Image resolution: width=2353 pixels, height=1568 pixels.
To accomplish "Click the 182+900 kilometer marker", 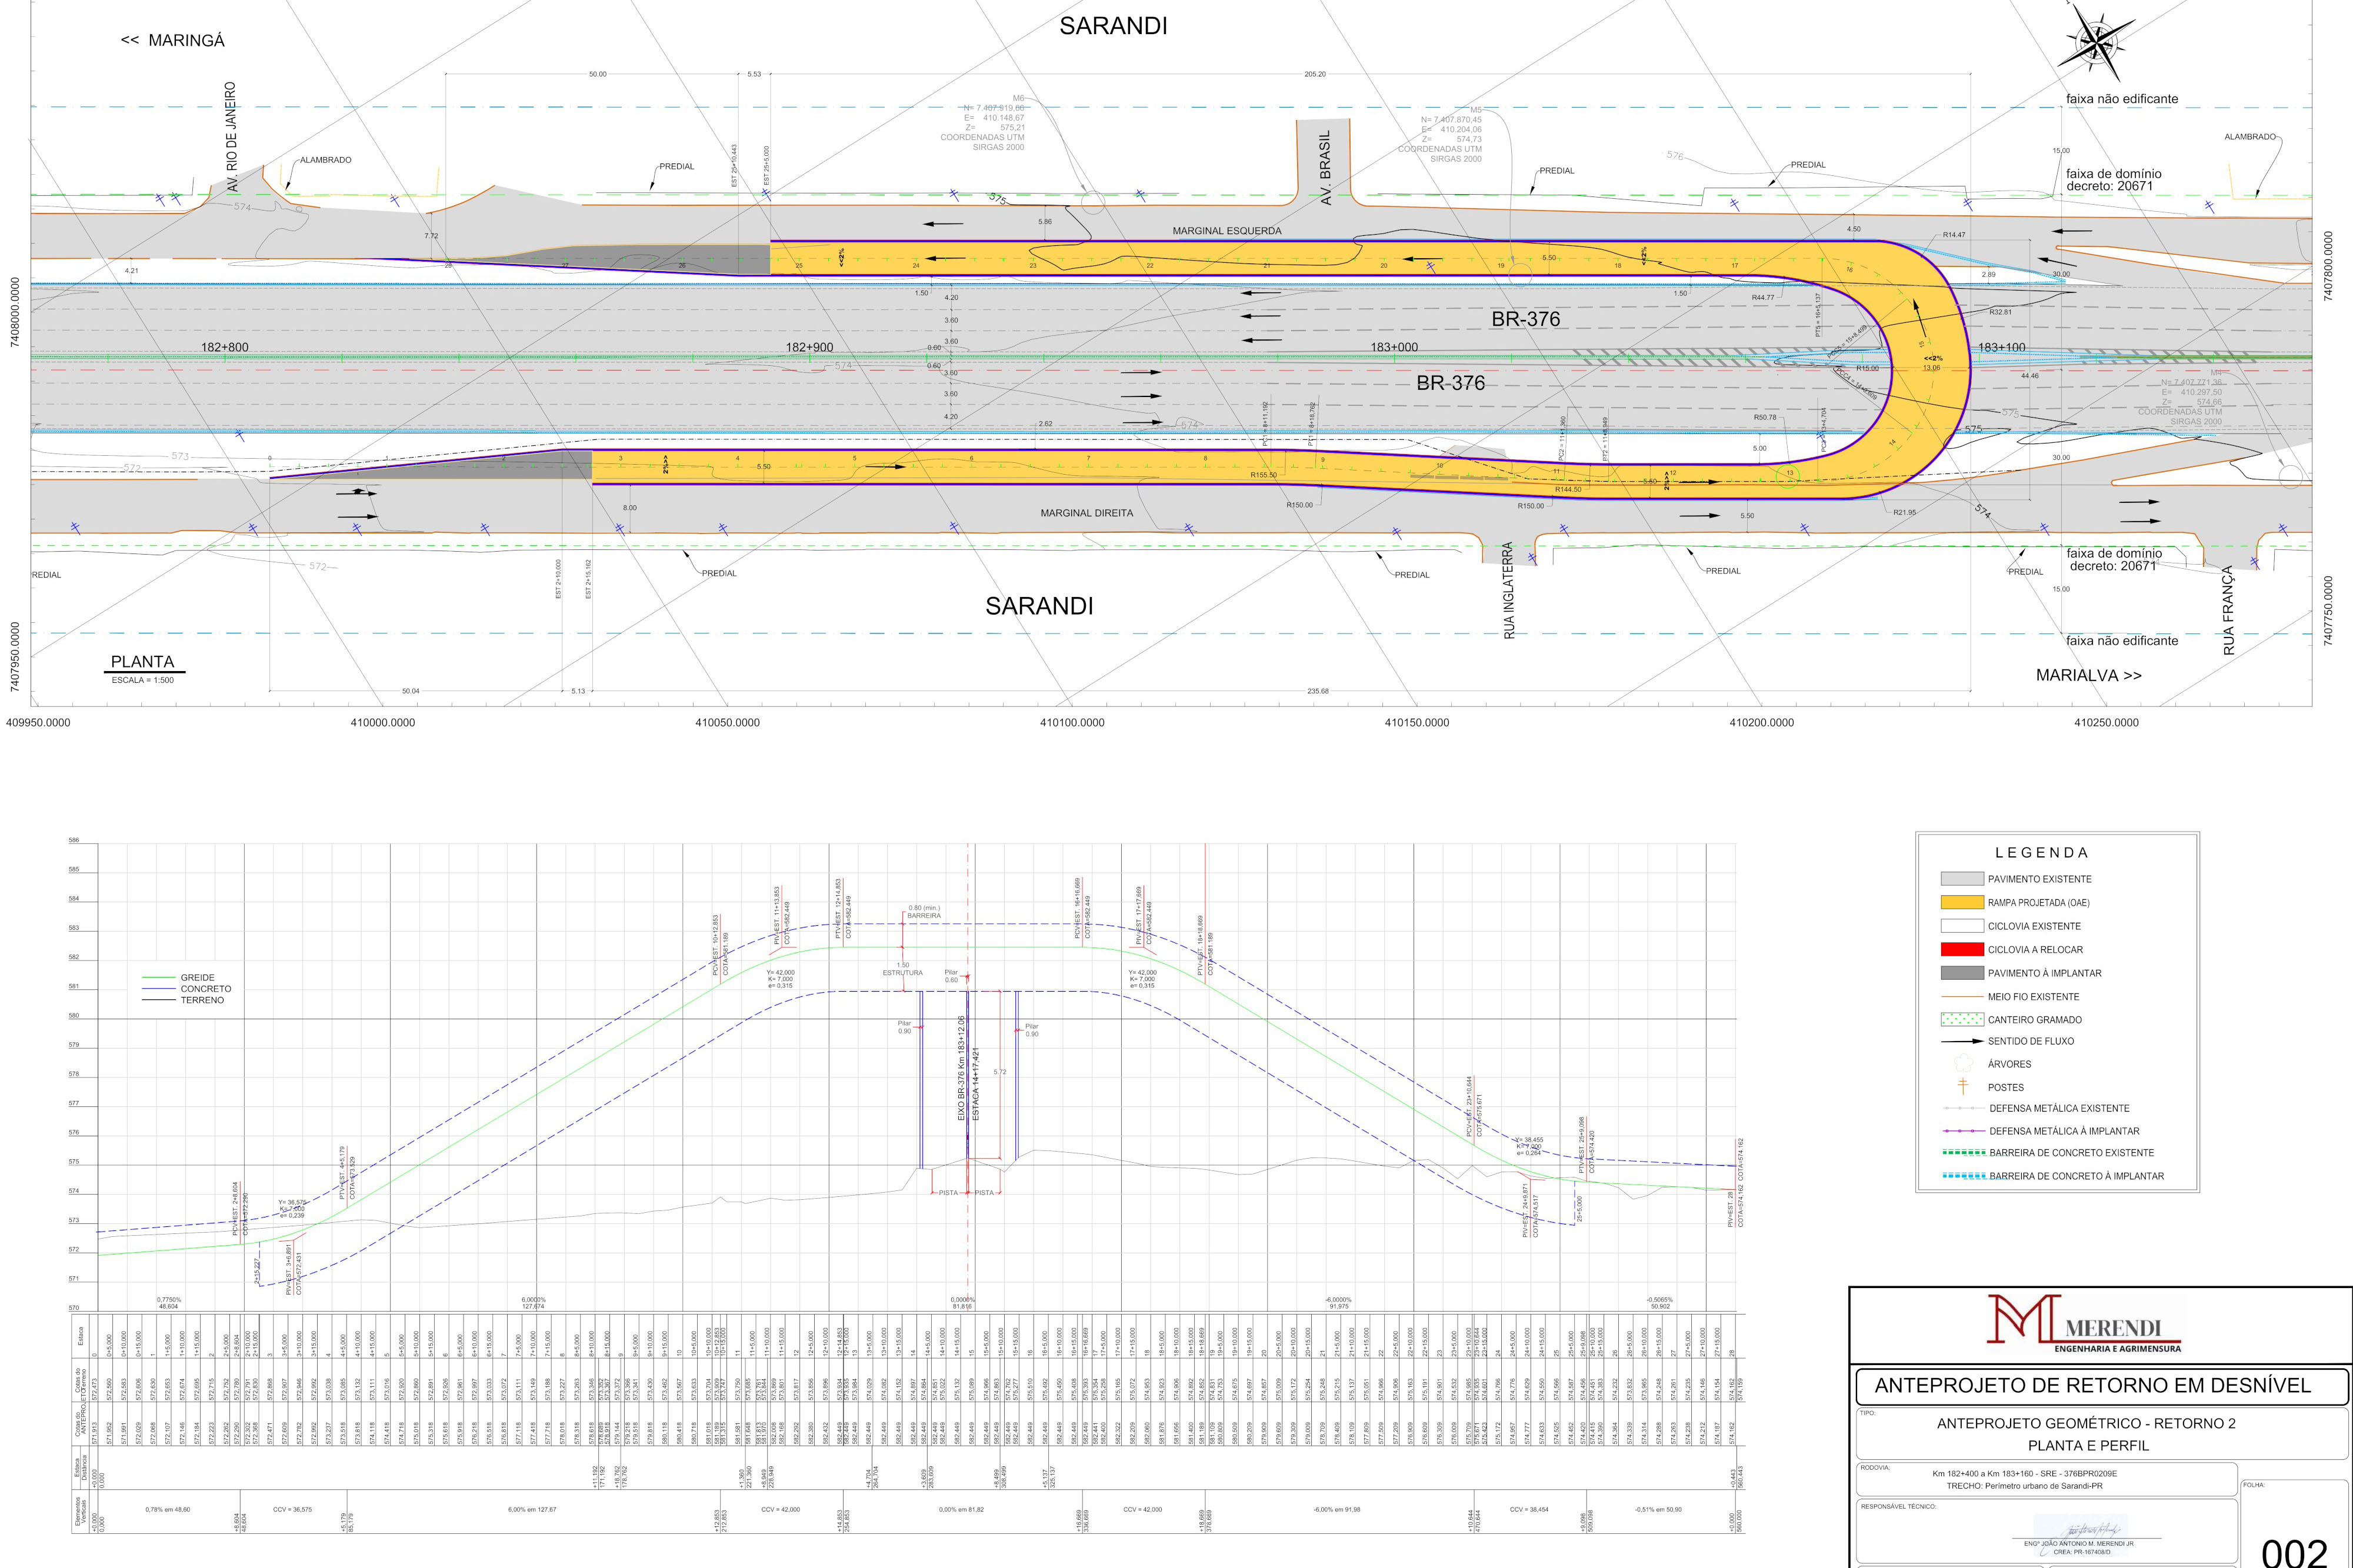I will click(x=810, y=347).
